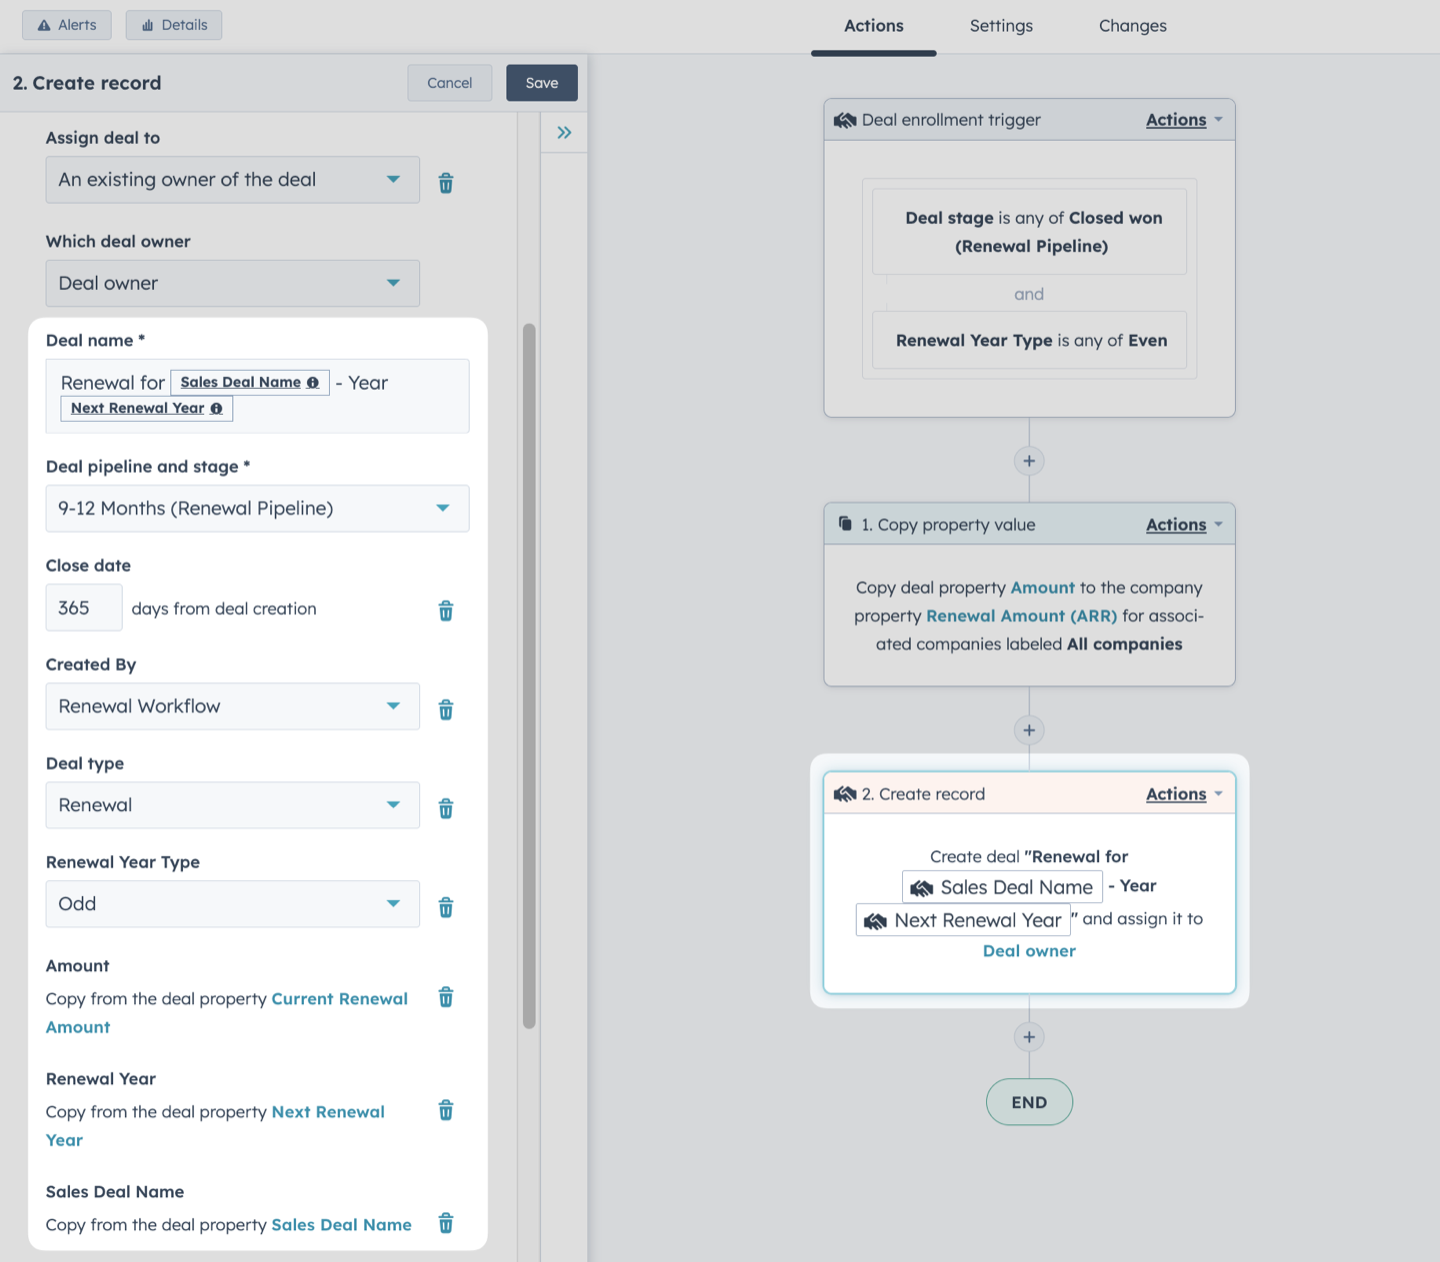1440x1262 pixels.
Task: Save the Create record action
Action: coord(542,83)
